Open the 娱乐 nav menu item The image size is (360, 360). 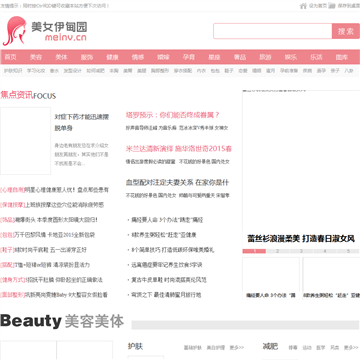coord(291,57)
